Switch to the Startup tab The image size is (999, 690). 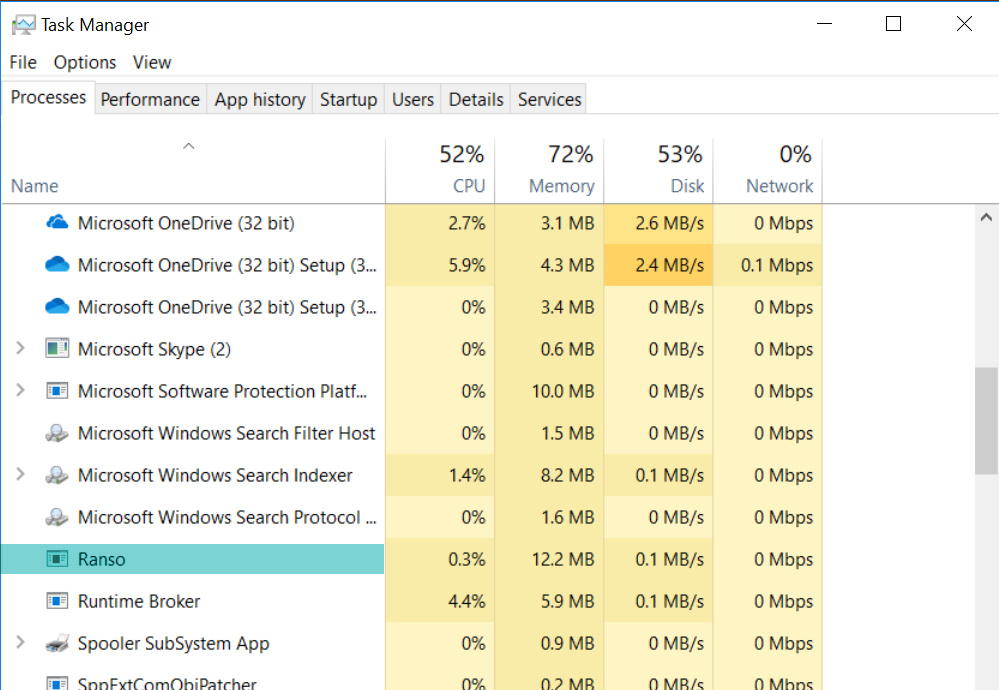coord(348,99)
